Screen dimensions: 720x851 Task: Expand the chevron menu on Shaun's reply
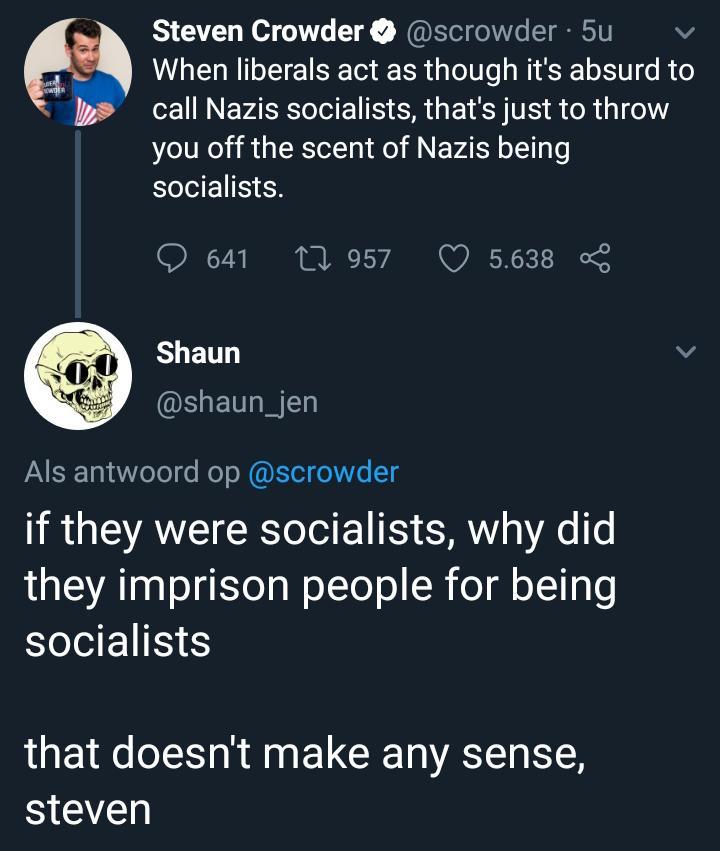(x=685, y=353)
